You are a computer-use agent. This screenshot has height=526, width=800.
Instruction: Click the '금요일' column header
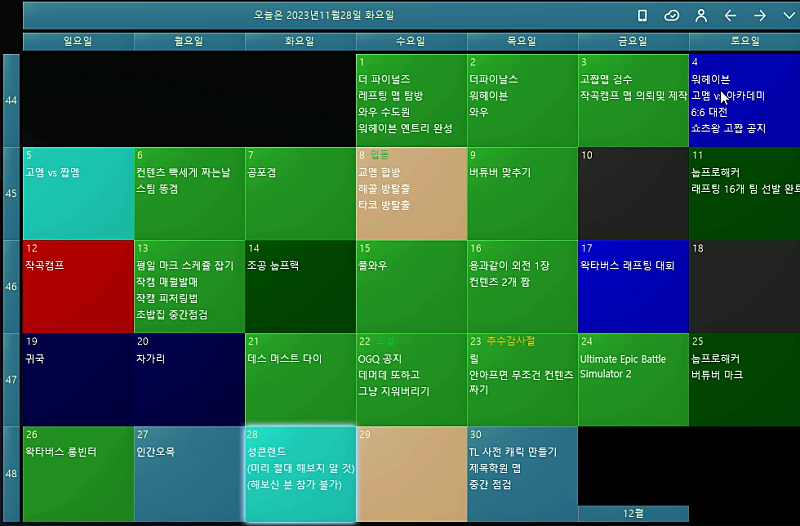tap(633, 41)
